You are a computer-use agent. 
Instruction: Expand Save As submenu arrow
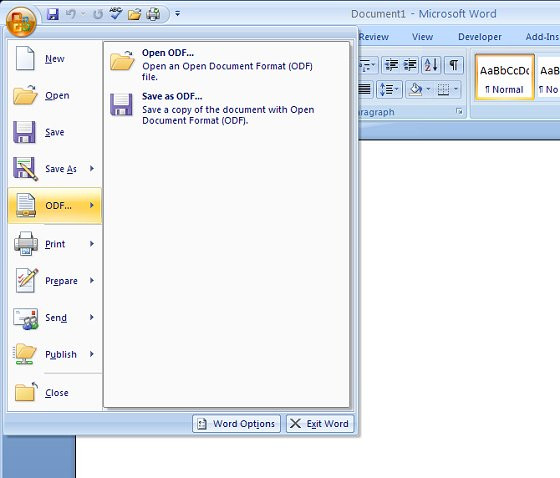pos(92,169)
